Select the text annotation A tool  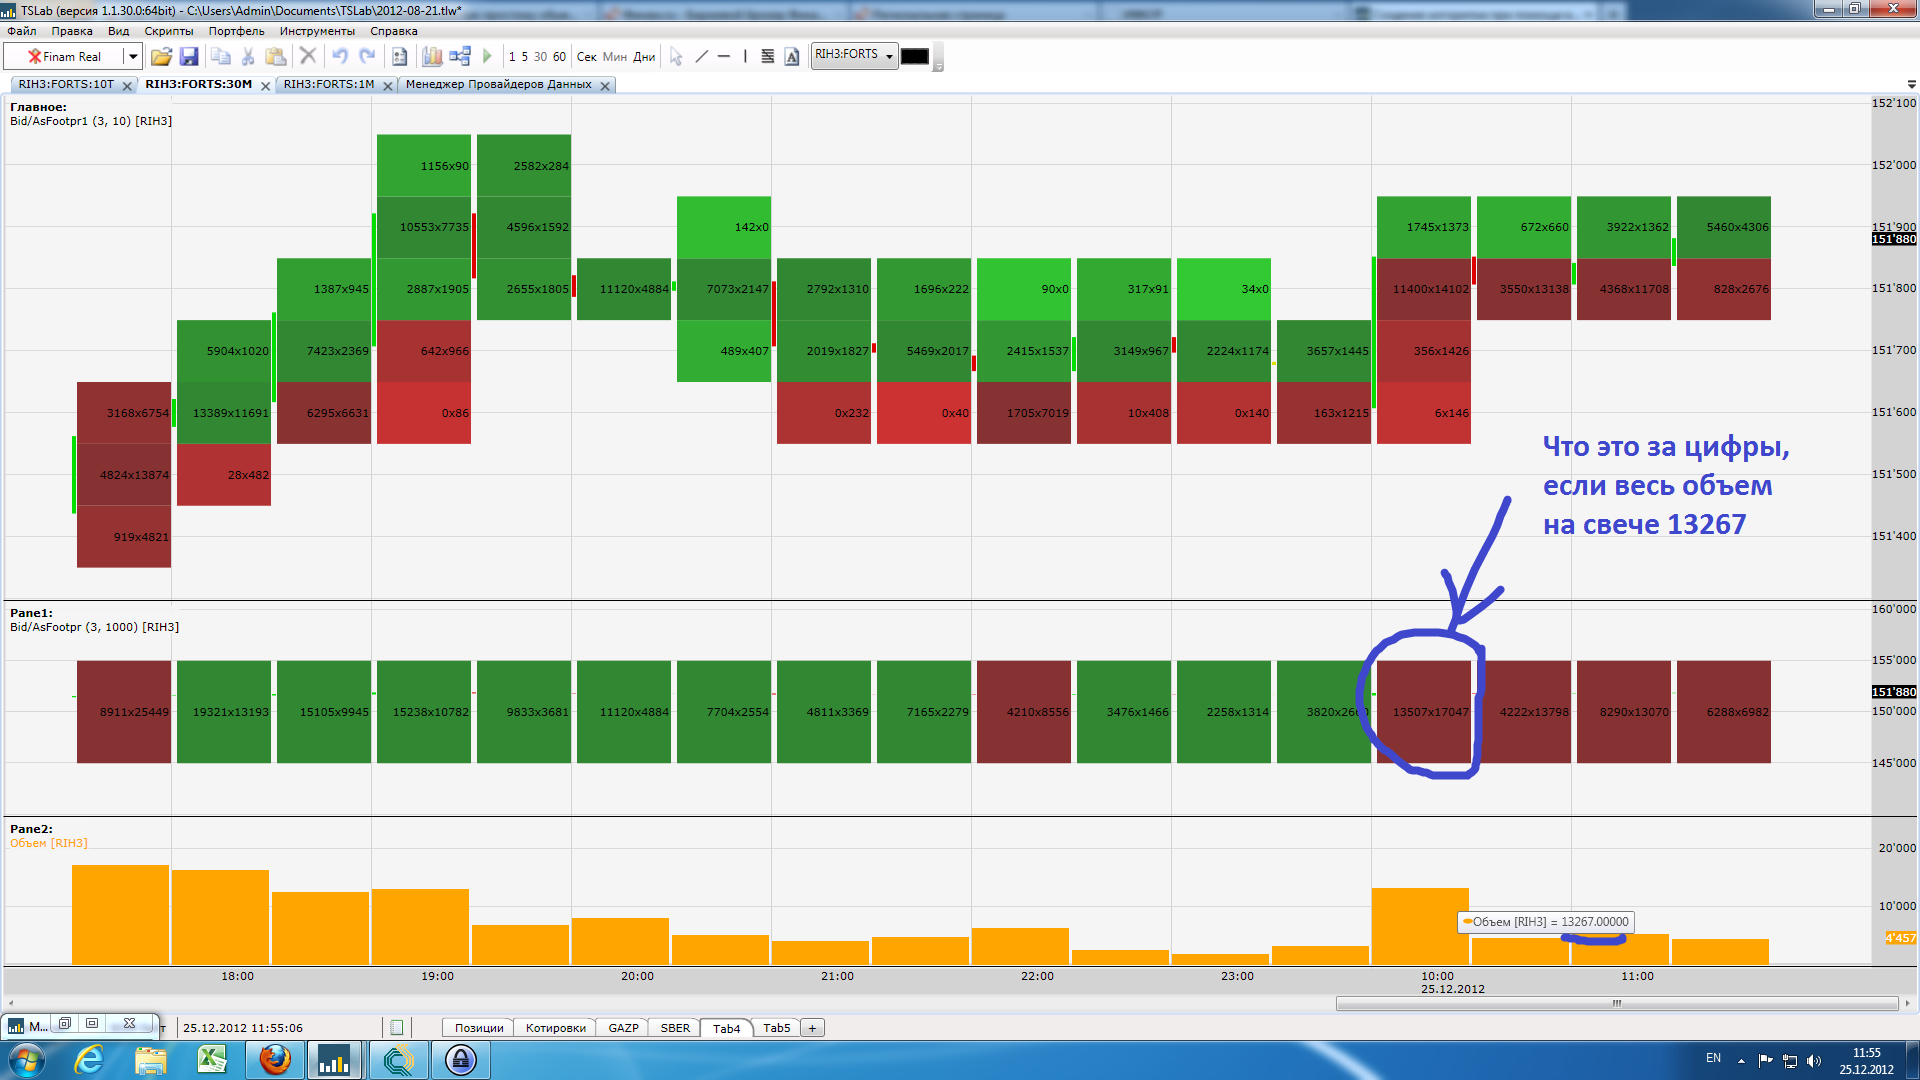(x=792, y=57)
